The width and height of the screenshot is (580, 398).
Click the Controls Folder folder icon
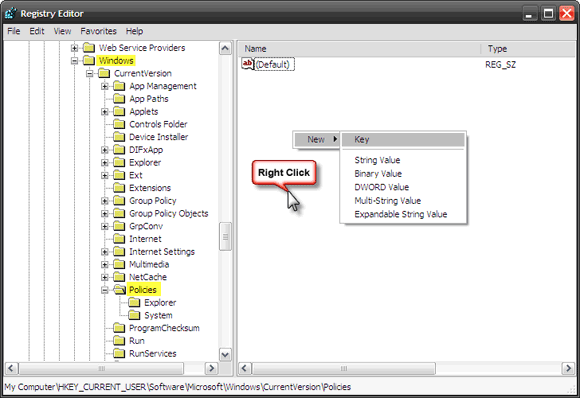119,124
